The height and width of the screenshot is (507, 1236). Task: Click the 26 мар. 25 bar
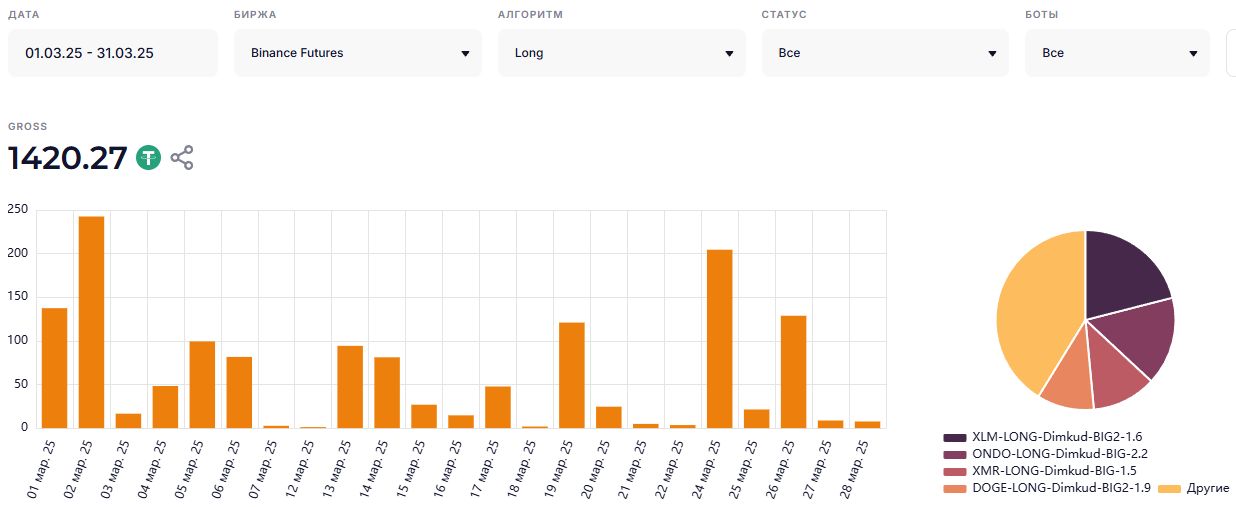tap(793, 372)
